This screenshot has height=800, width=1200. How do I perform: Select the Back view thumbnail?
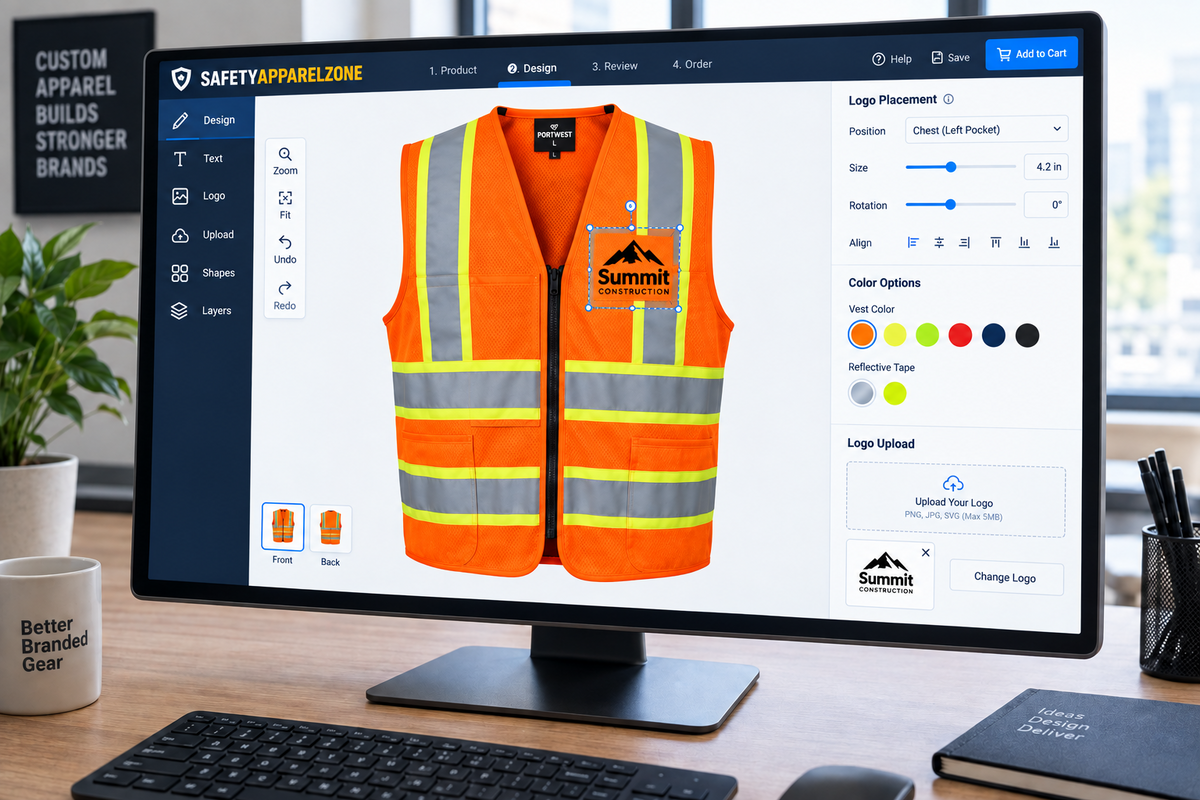click(x=331, y=529)
